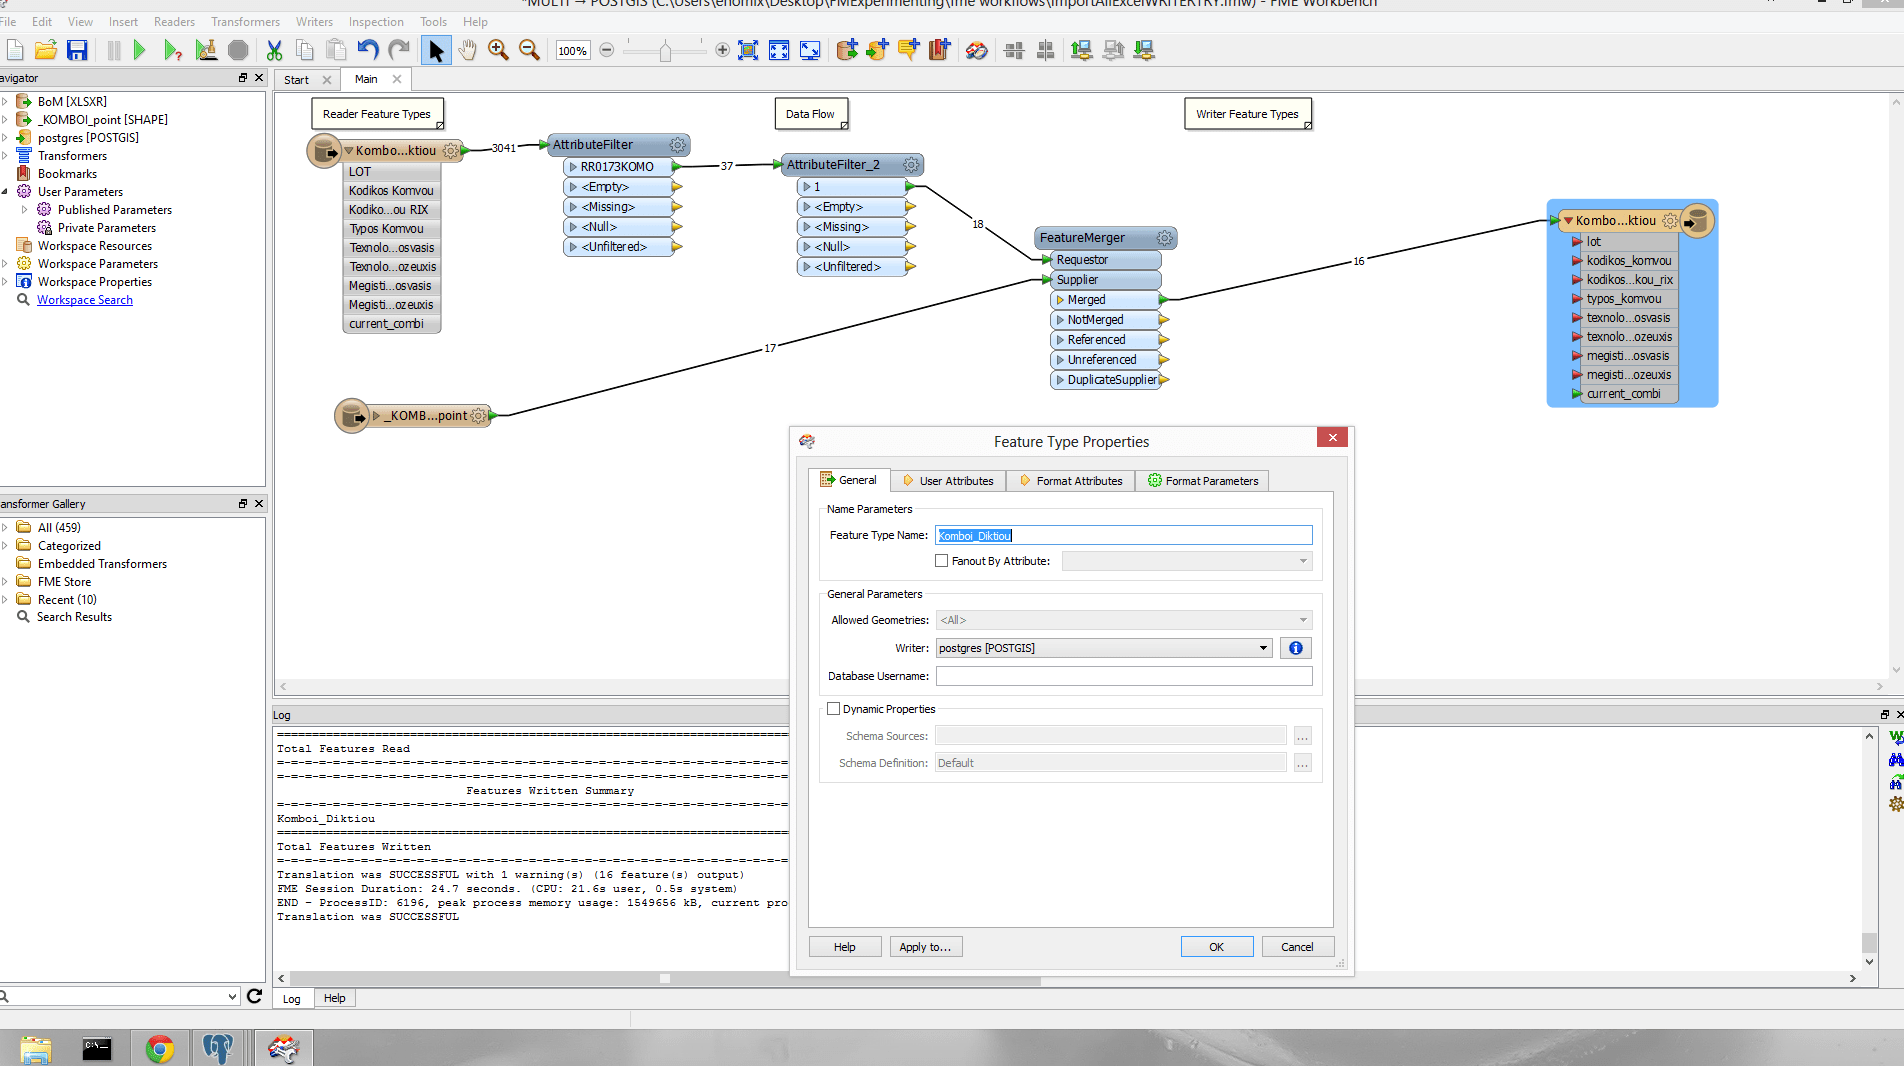
Task: Open Workspace Search in the Navigator
Action: (84, 299)
